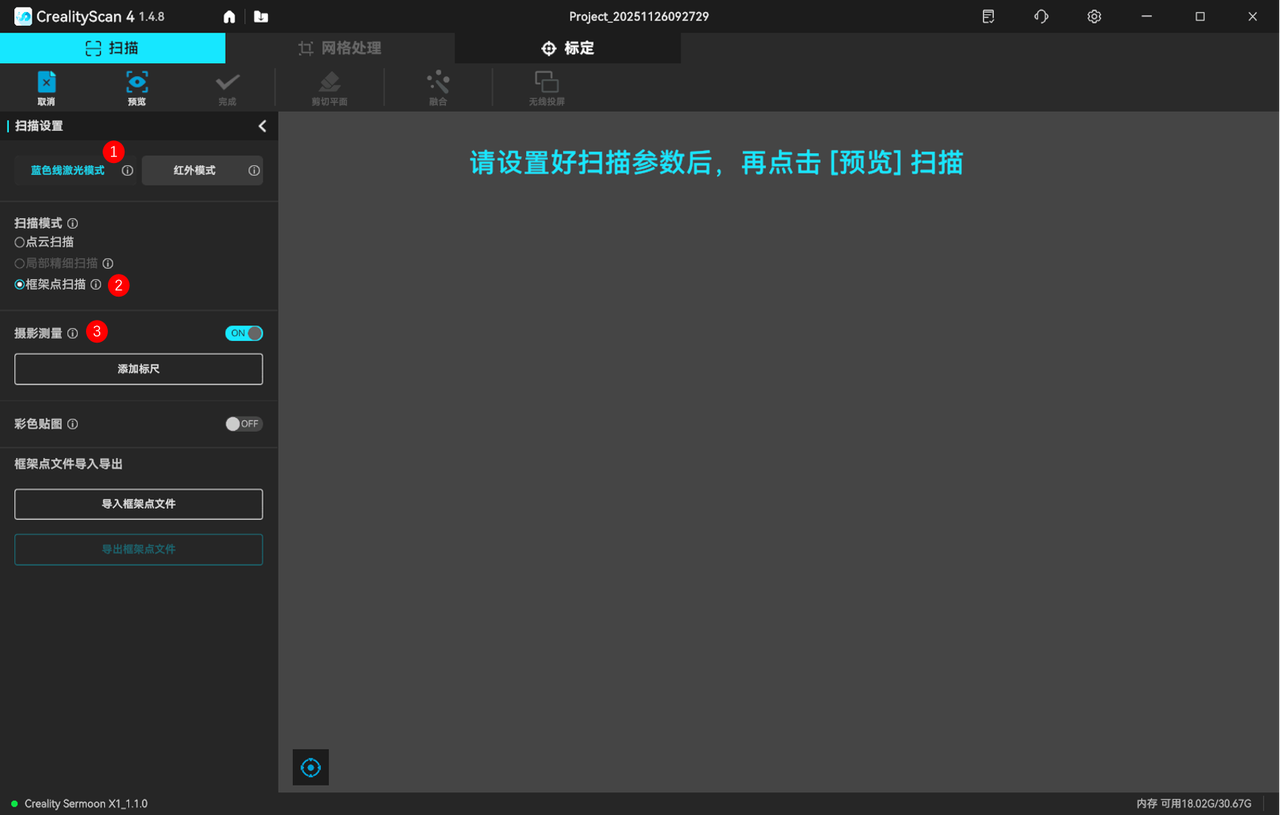Click the Creality Sermoon X1 device status

coord(85,804)
